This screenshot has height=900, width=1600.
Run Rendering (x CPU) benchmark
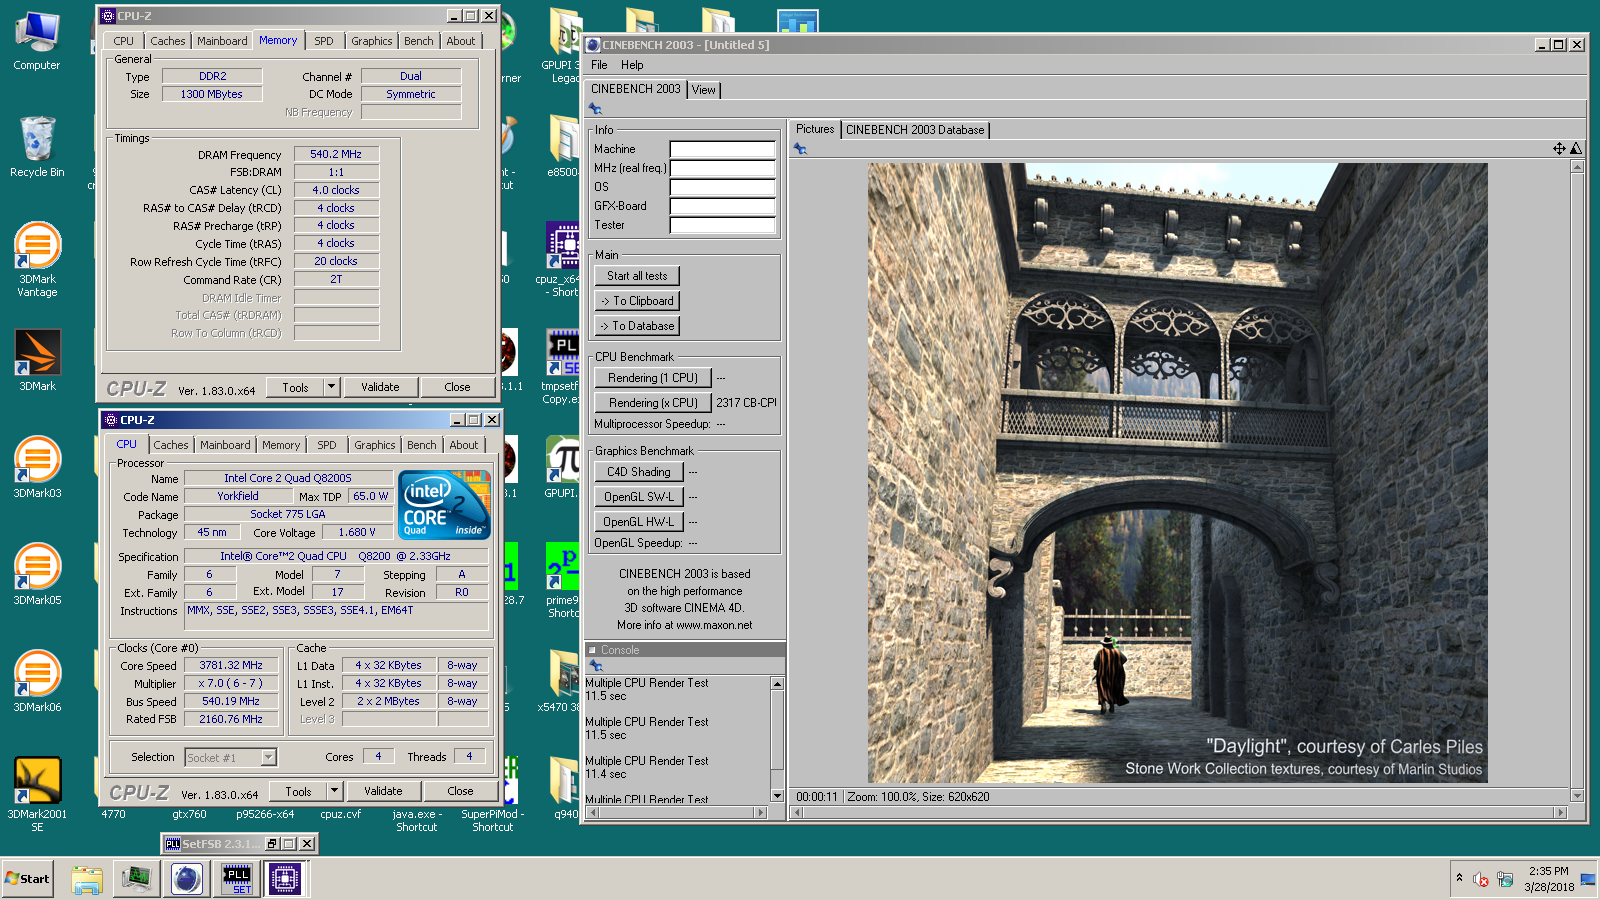[653, 403]
